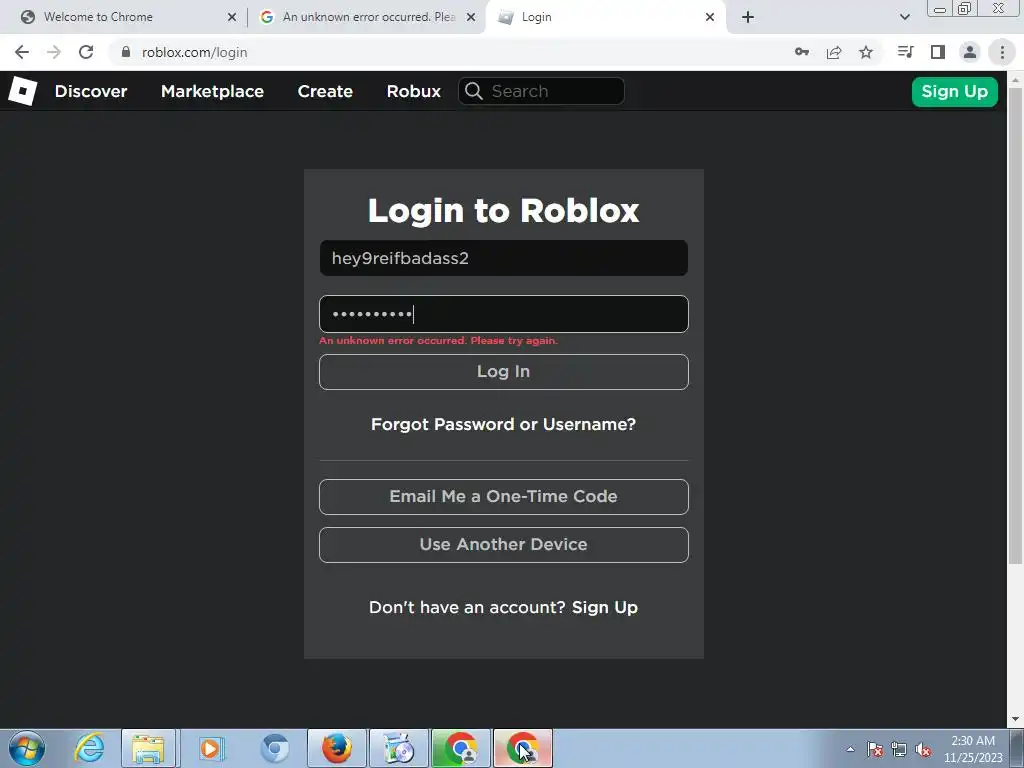Open Create in the Roblox navbar
Screen dimensions: 1024x768
[x=325, y=91]
